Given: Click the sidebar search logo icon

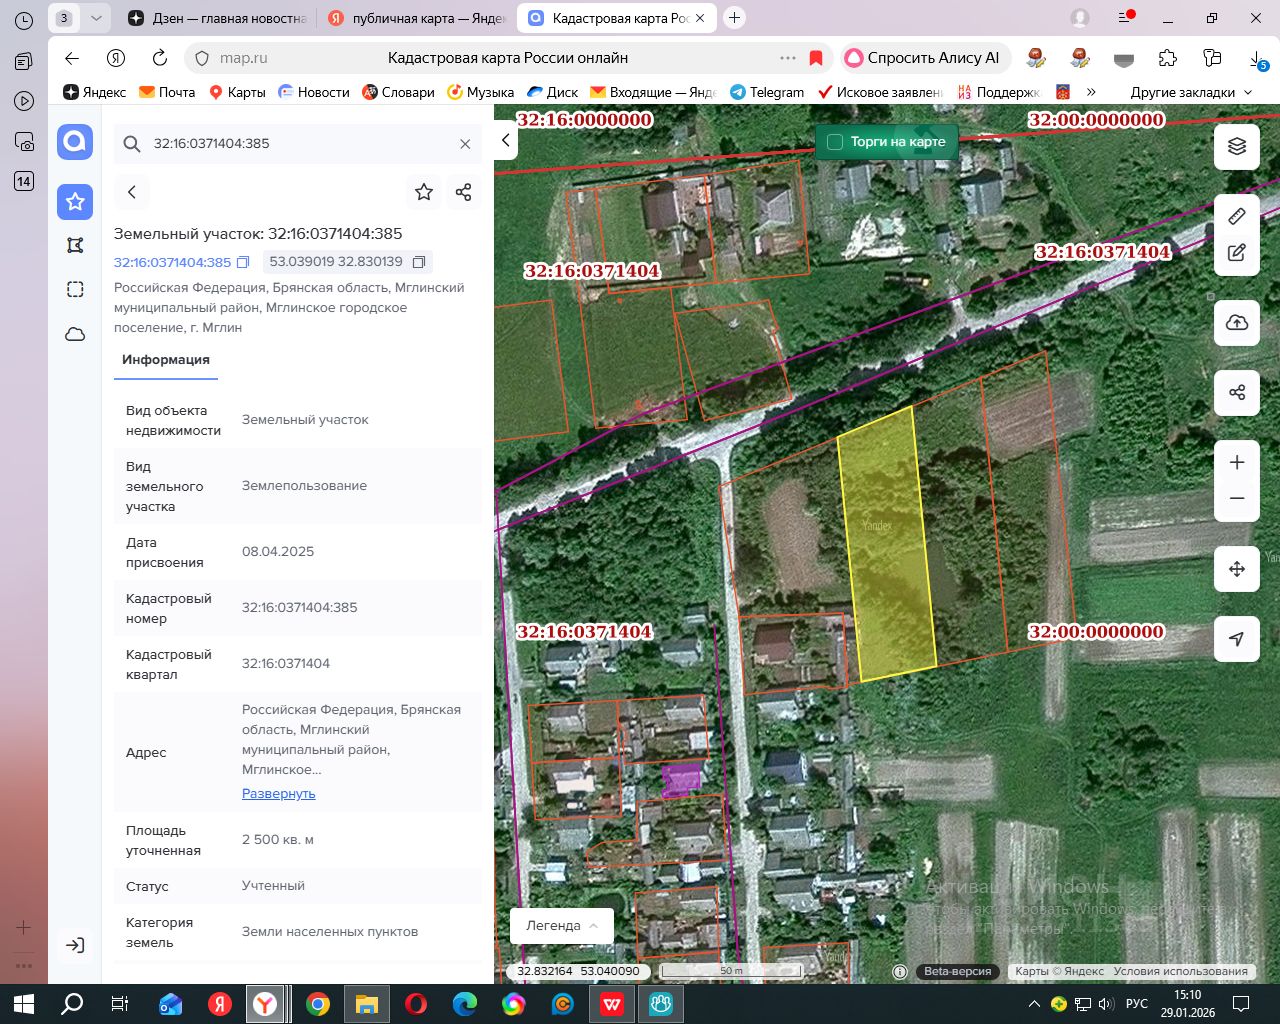Looking at the screenshot, I should coord(75,142).
